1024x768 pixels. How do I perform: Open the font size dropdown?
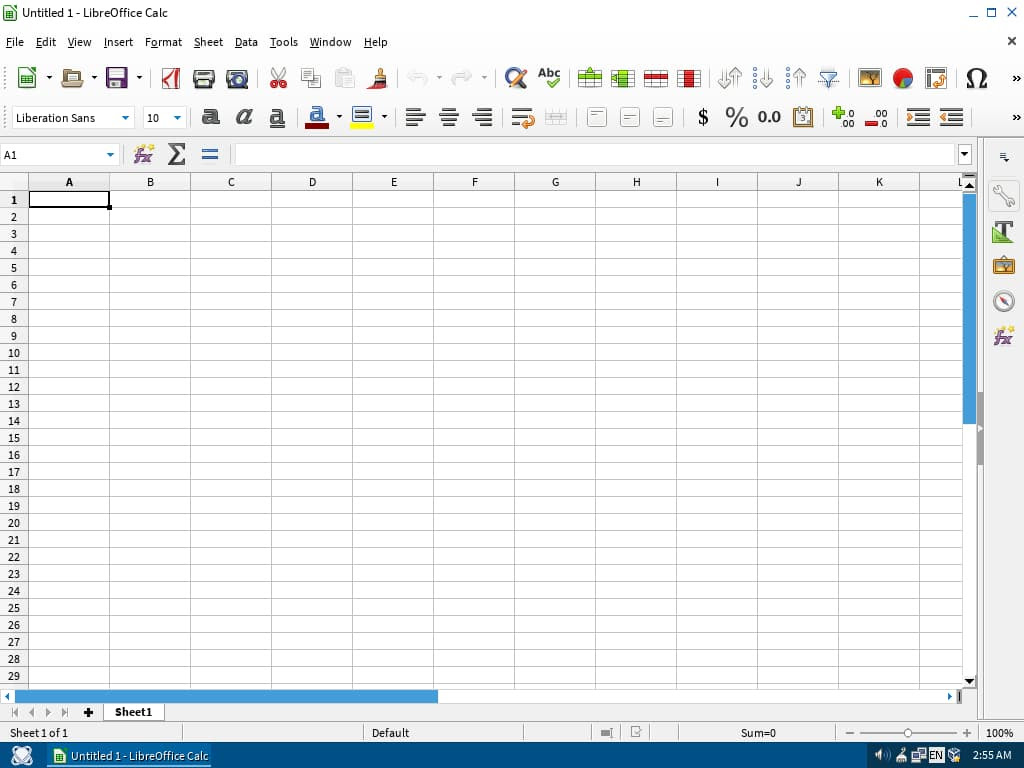click(176, 117)
